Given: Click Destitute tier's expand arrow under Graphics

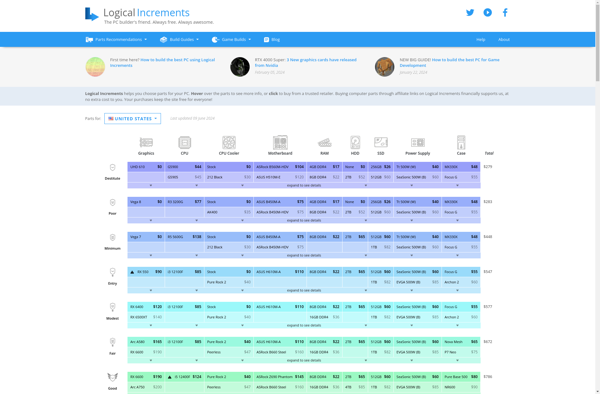Looking at the screenshot, I should [x=151, y=186].
